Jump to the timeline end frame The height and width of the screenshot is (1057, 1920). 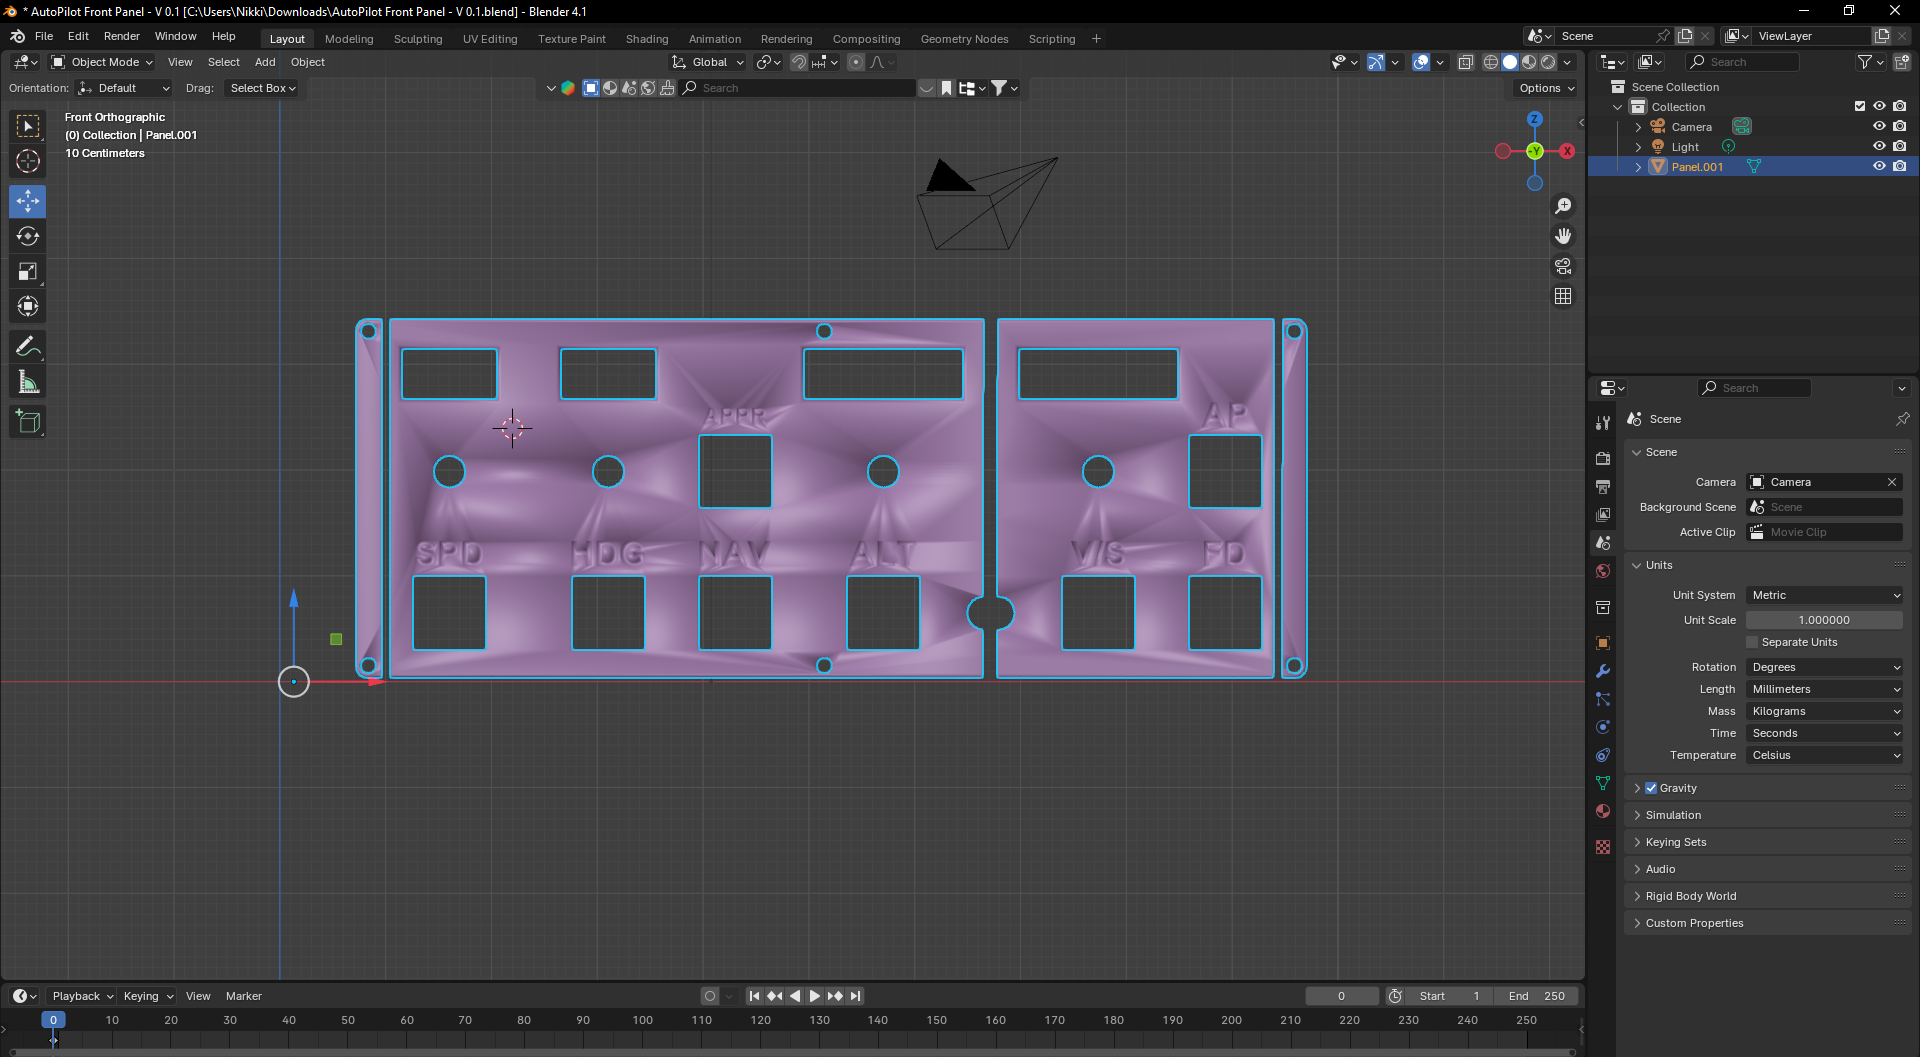(x=855, y=996)
